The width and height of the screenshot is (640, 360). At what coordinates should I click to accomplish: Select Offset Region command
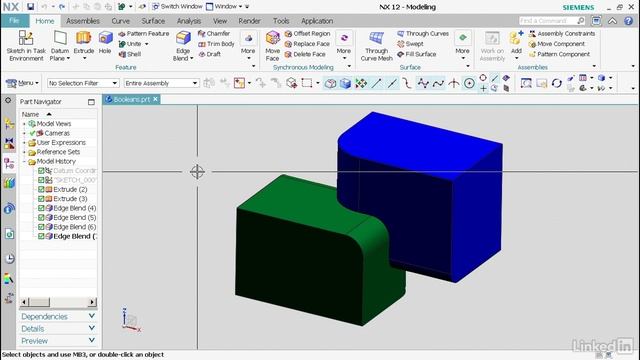(307, 33)
